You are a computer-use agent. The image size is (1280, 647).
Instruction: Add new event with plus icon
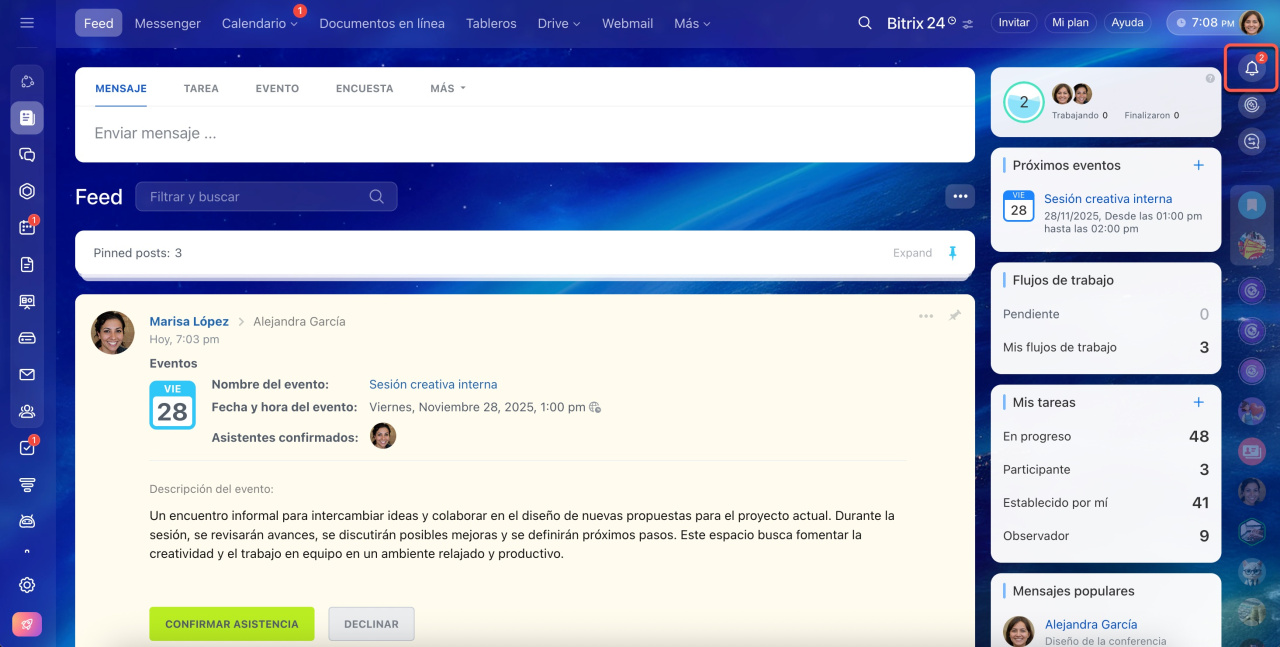point(1199,165)
